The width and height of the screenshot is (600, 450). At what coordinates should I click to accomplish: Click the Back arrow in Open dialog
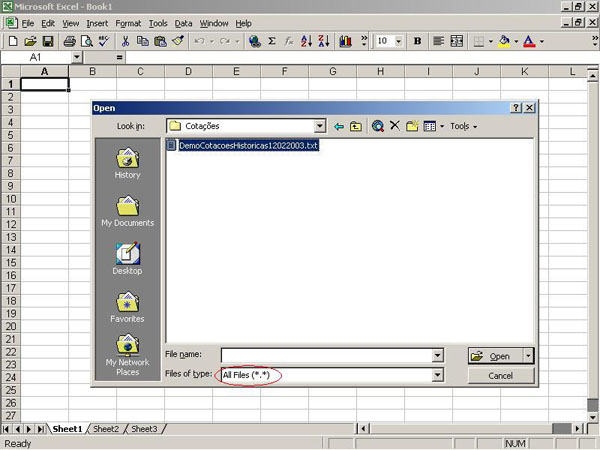(339, 126)
